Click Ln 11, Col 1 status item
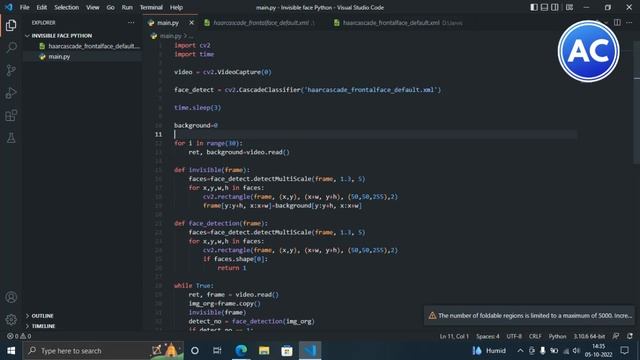 click(x=454, y=336)
